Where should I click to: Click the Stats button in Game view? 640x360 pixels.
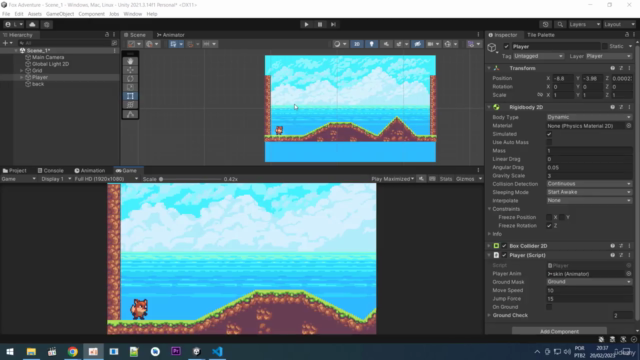(x=446, y=179)
